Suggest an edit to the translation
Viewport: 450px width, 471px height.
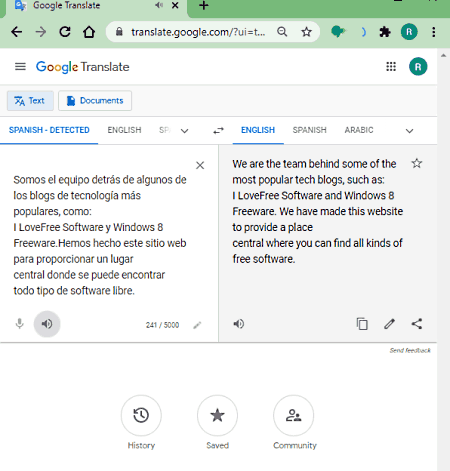(389, 324)
